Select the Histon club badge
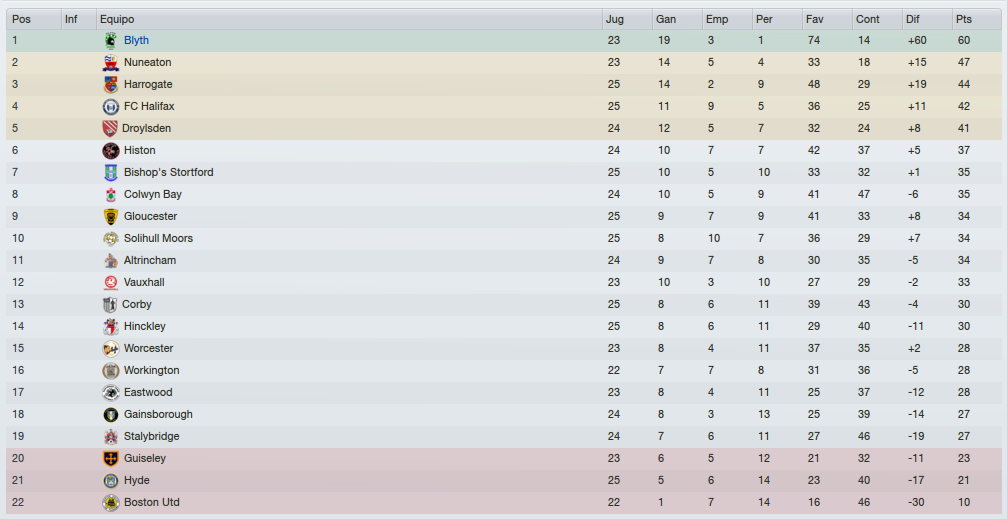Viewport: 1007px width, 519px height. (110, 150)
